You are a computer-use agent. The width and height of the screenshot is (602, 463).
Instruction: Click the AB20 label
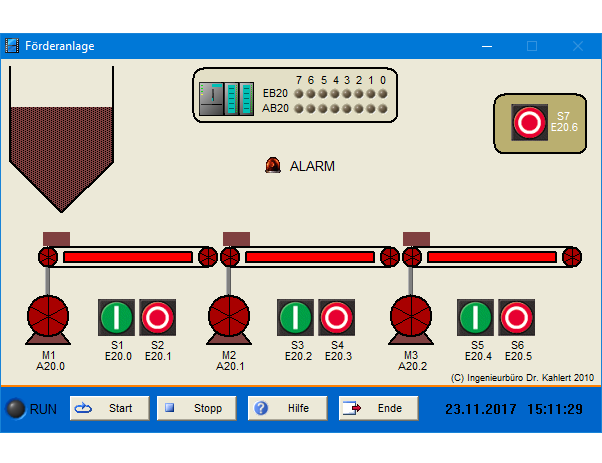[275, 108]
